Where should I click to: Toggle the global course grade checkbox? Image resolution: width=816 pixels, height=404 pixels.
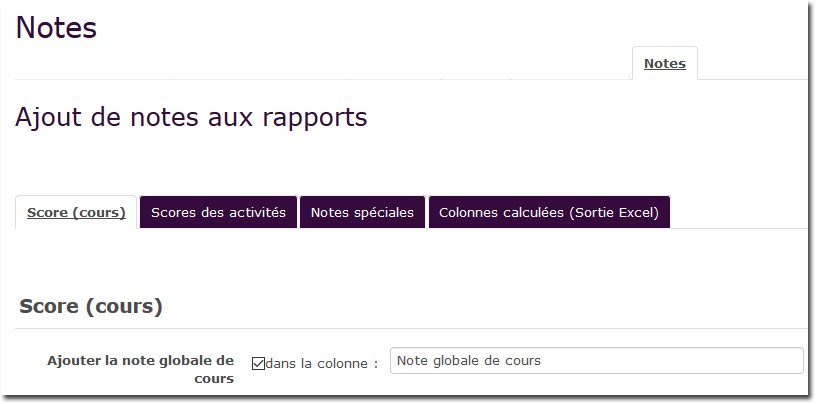258,363
